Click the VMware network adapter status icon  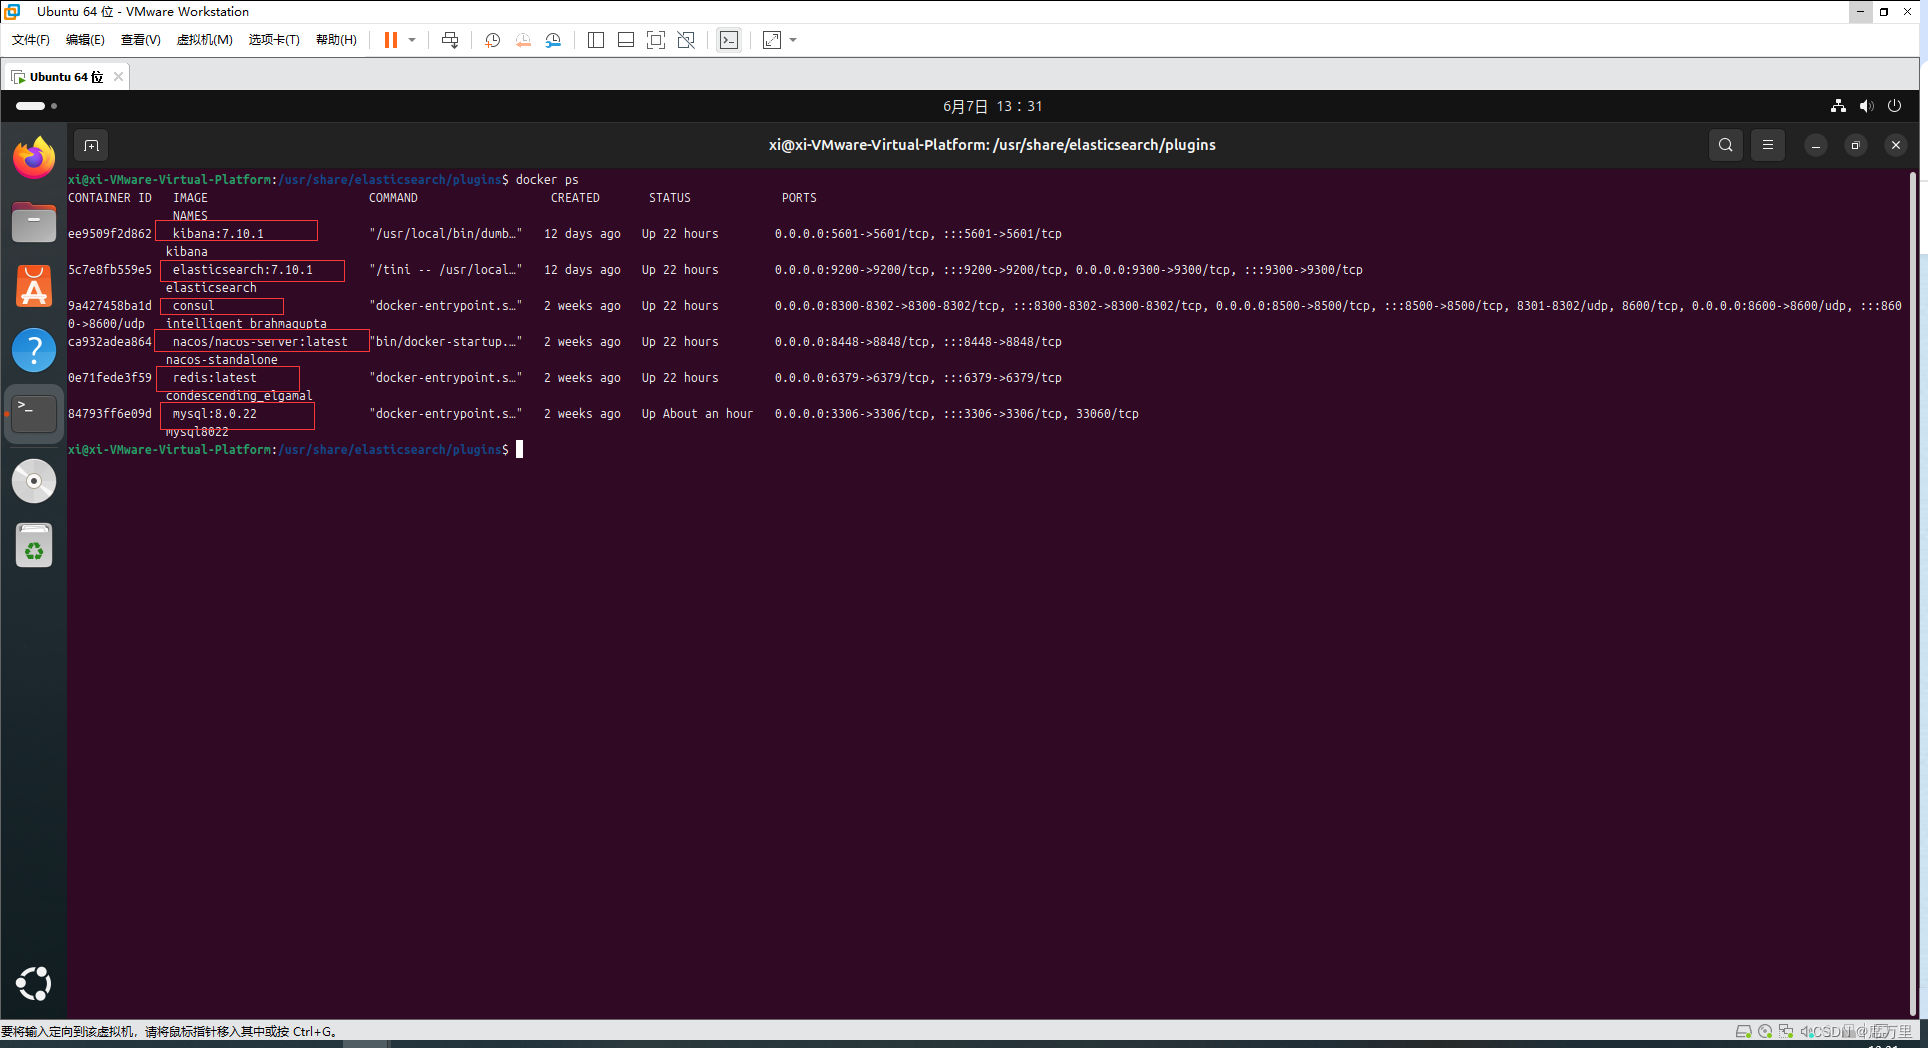click(x=1786, y=1031)
